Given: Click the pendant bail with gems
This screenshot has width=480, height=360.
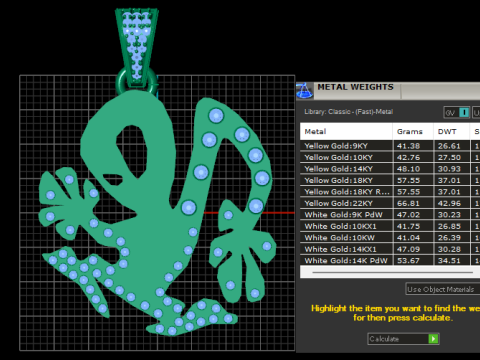Looking at the screenshot, I should (137, 47).
